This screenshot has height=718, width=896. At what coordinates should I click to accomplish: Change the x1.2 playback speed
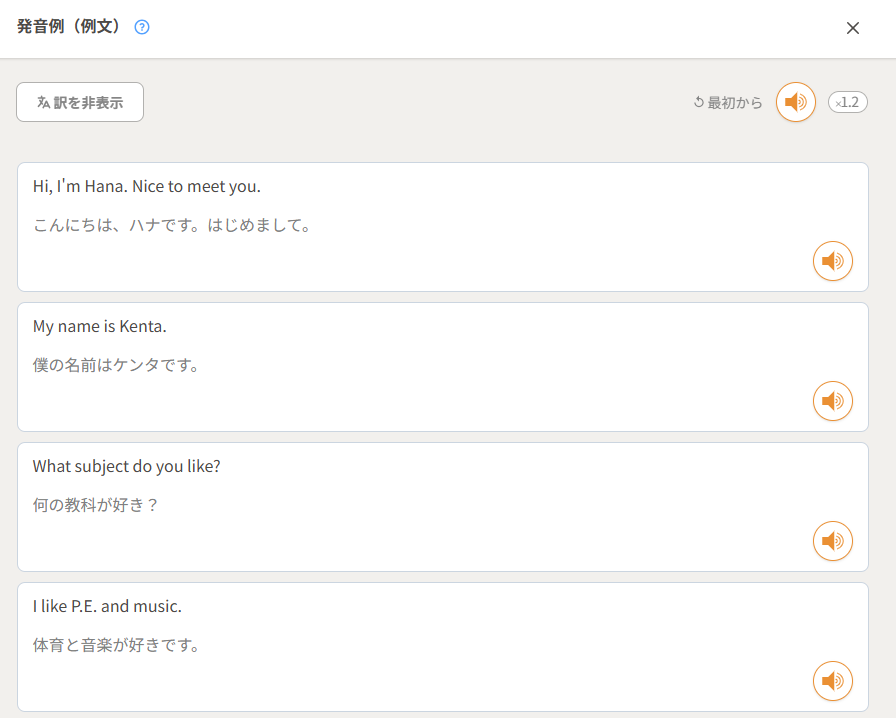848,102
